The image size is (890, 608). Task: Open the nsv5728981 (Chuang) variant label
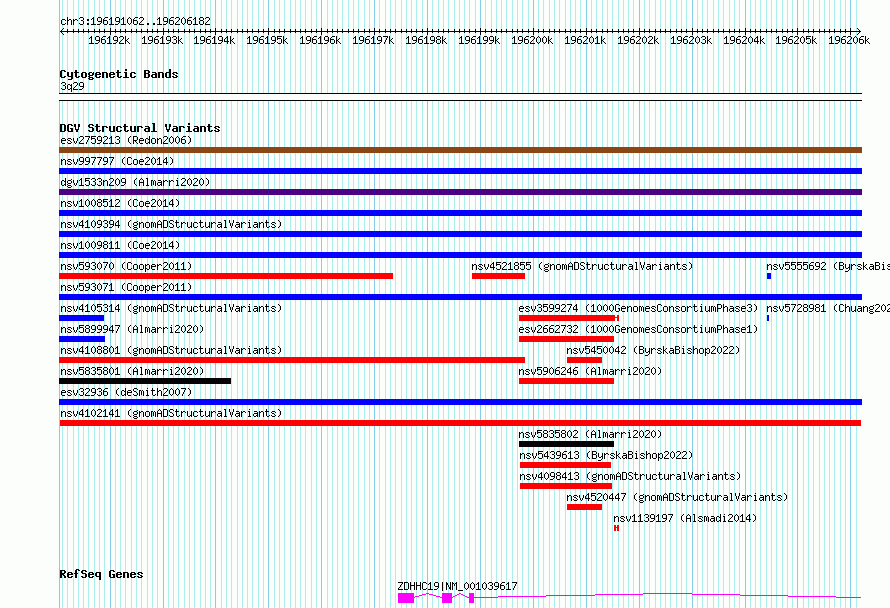pos(828,308)
